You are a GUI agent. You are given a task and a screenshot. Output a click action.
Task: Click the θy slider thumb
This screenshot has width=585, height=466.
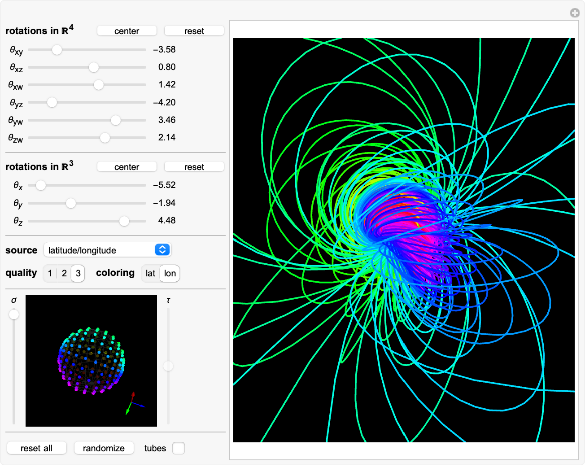coord(71,203)
